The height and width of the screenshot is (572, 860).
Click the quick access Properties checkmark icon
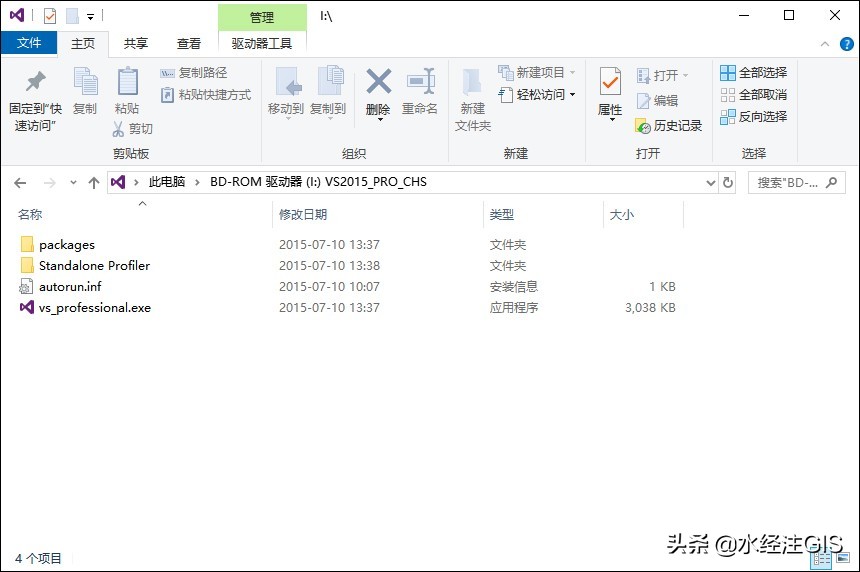coord(49,16)
